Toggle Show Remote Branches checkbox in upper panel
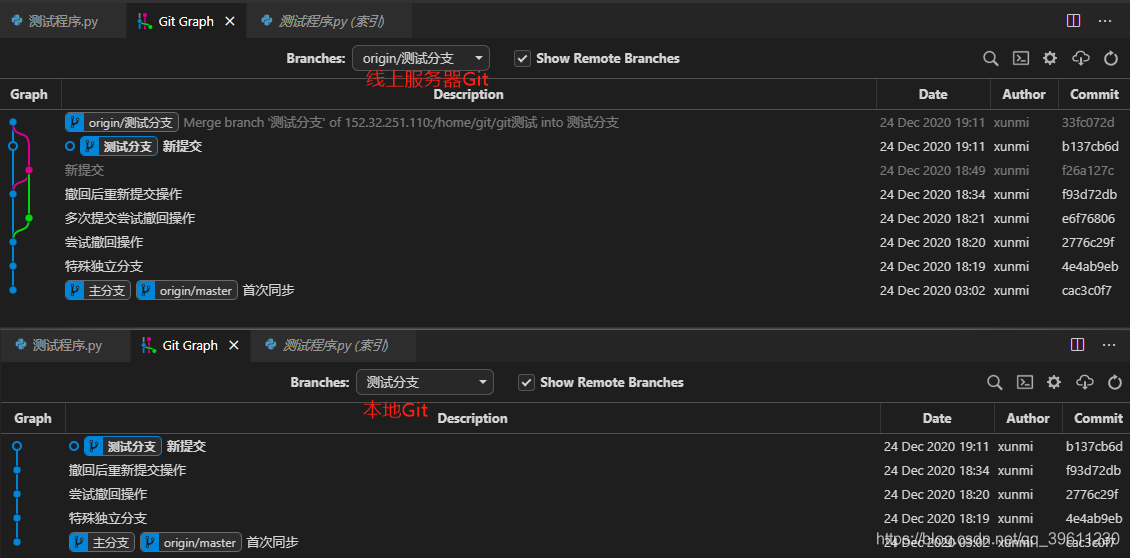This screenshot has height=558, width=1130. point(522,58)
